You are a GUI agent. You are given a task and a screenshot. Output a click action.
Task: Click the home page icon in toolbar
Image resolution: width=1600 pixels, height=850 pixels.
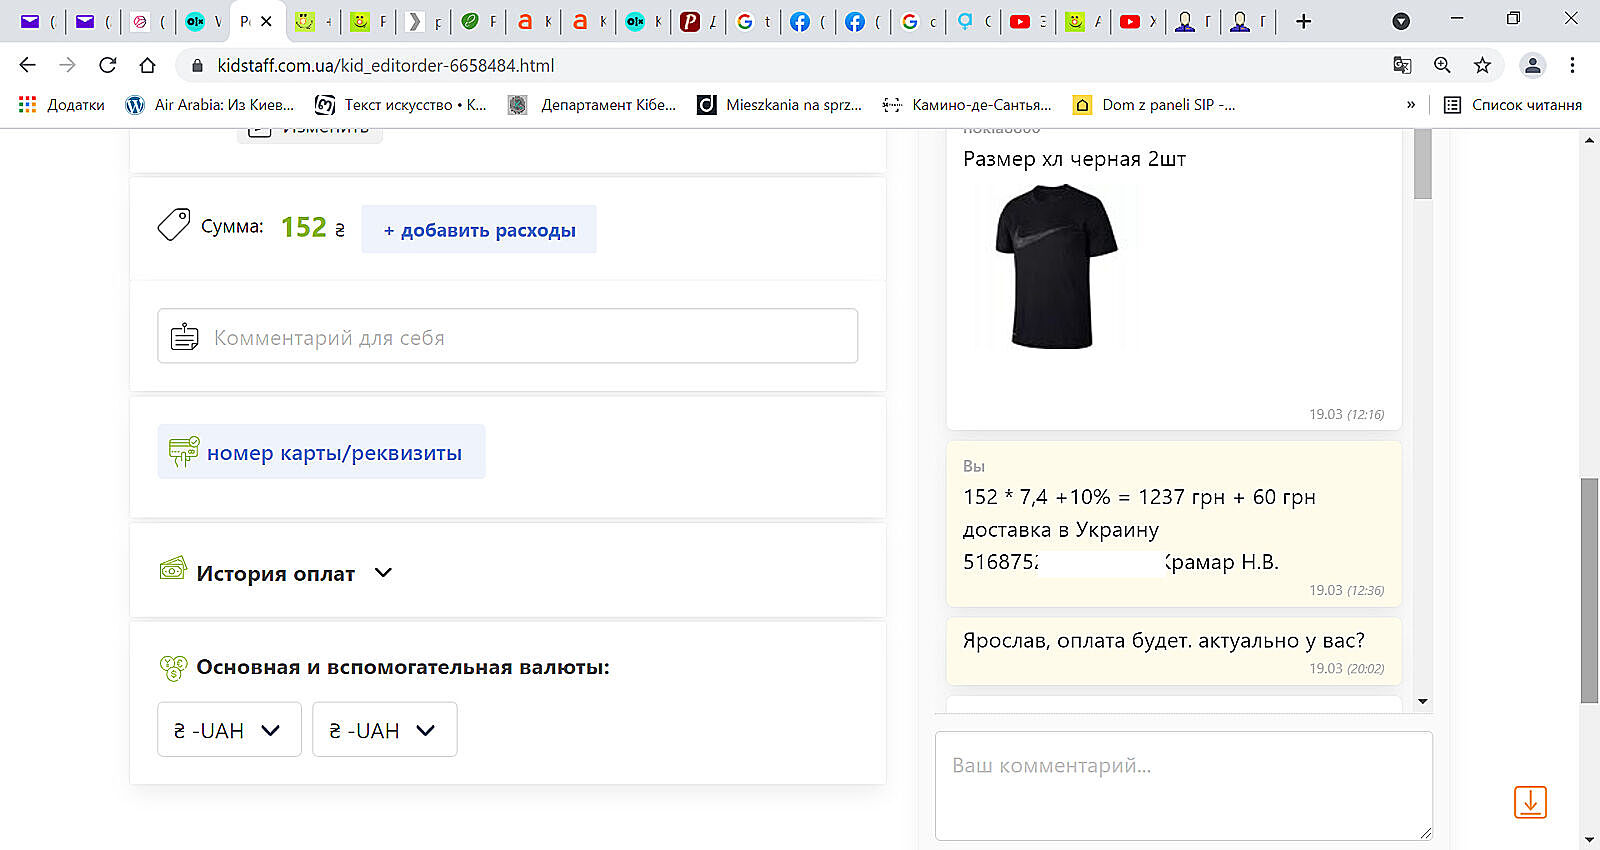tap(147, 65)
